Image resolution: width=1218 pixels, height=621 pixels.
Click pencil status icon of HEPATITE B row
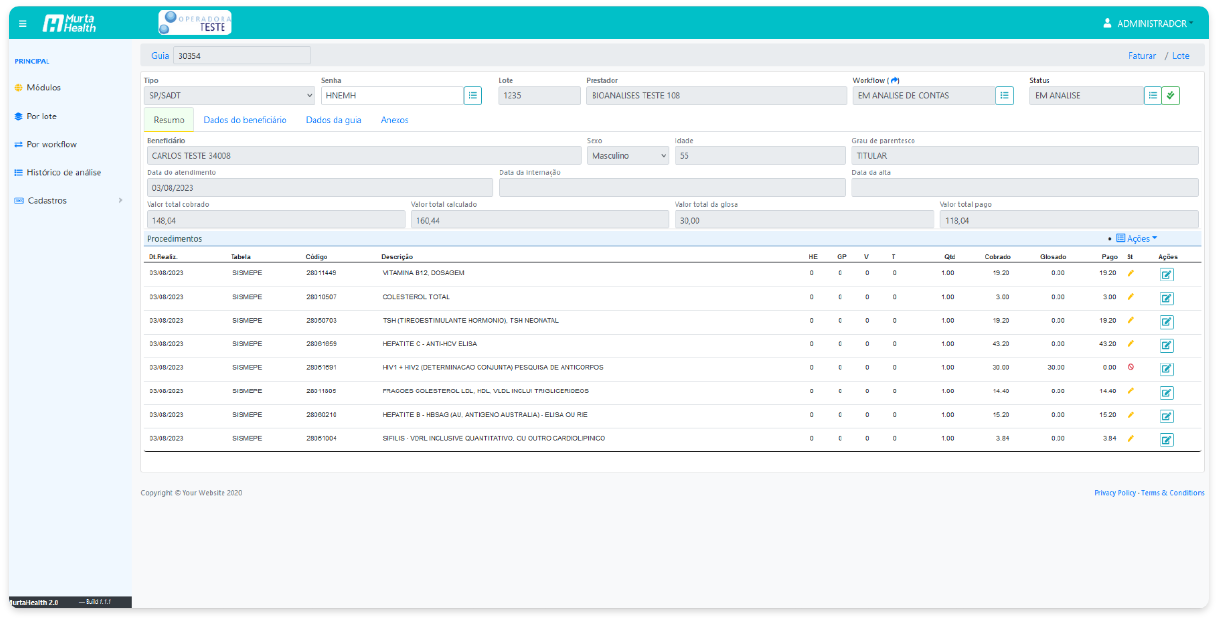click(1131, 414)
